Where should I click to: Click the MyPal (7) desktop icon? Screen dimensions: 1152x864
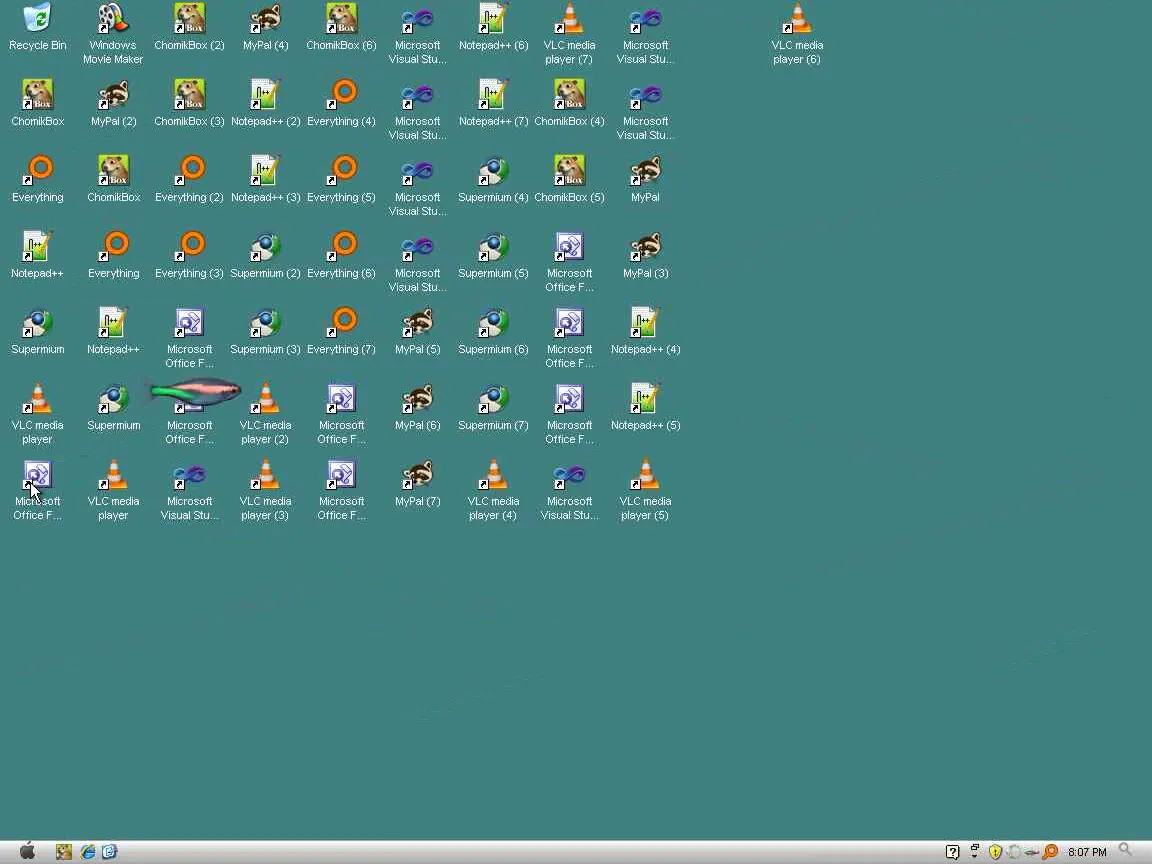point(417,484)
